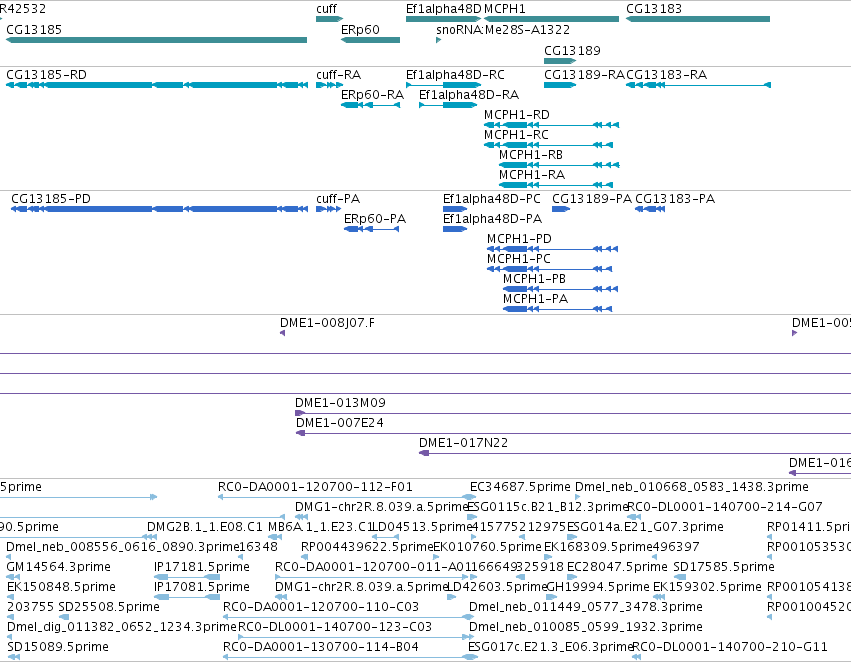Select the MCPH1-PB protein feature
The width and height of the screenshot is (851, 662).
coord(561,289)
